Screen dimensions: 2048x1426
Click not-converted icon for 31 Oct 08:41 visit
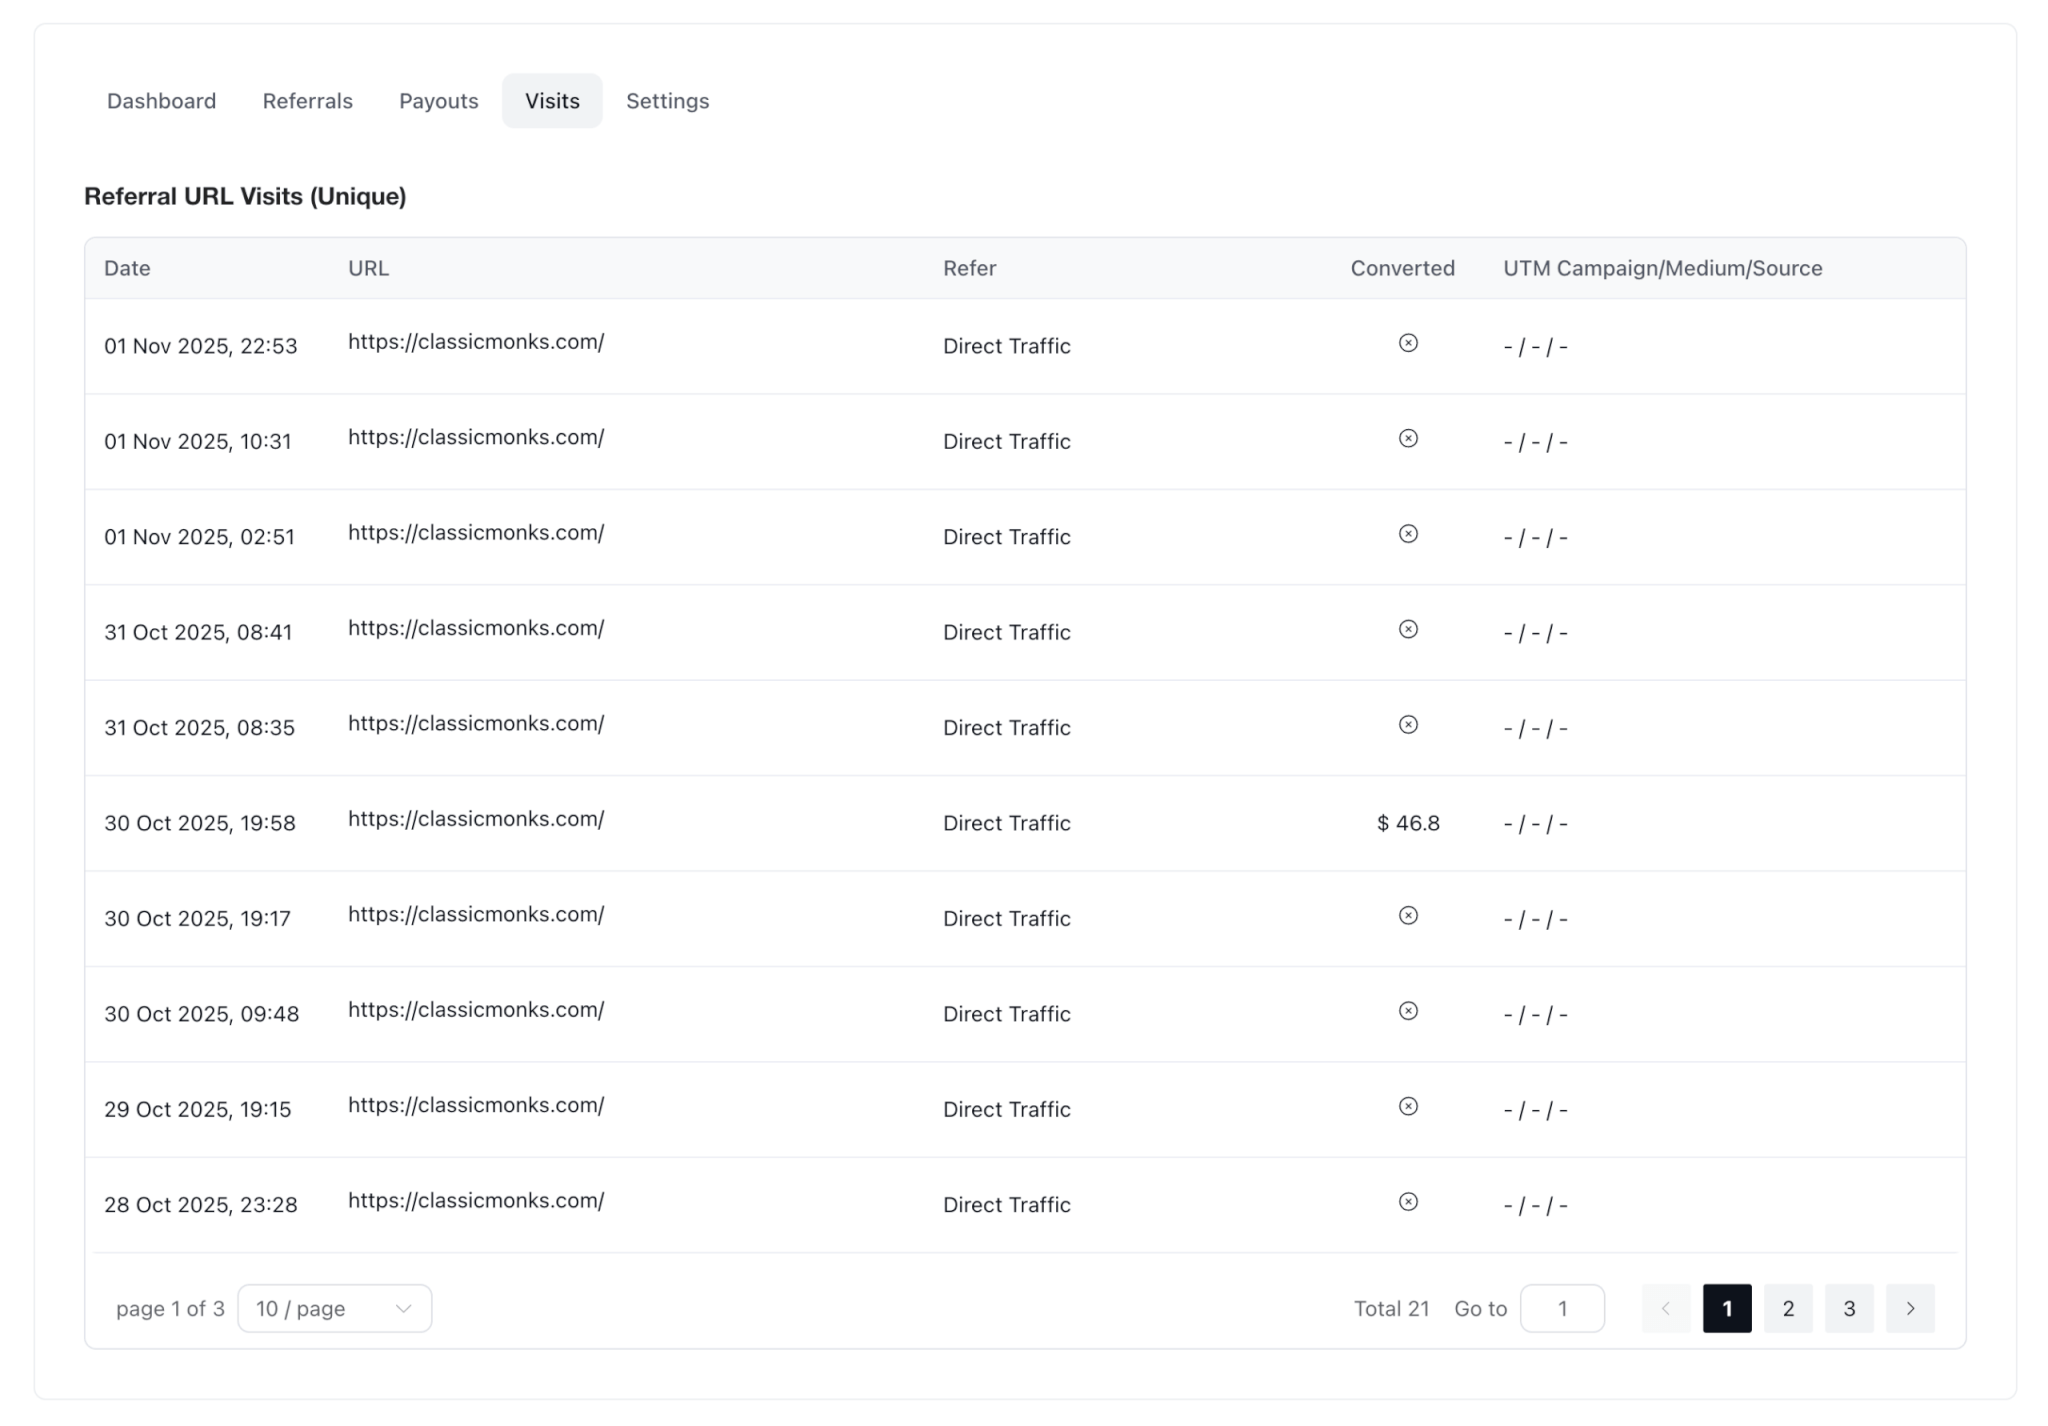(x=1407, y=629)
